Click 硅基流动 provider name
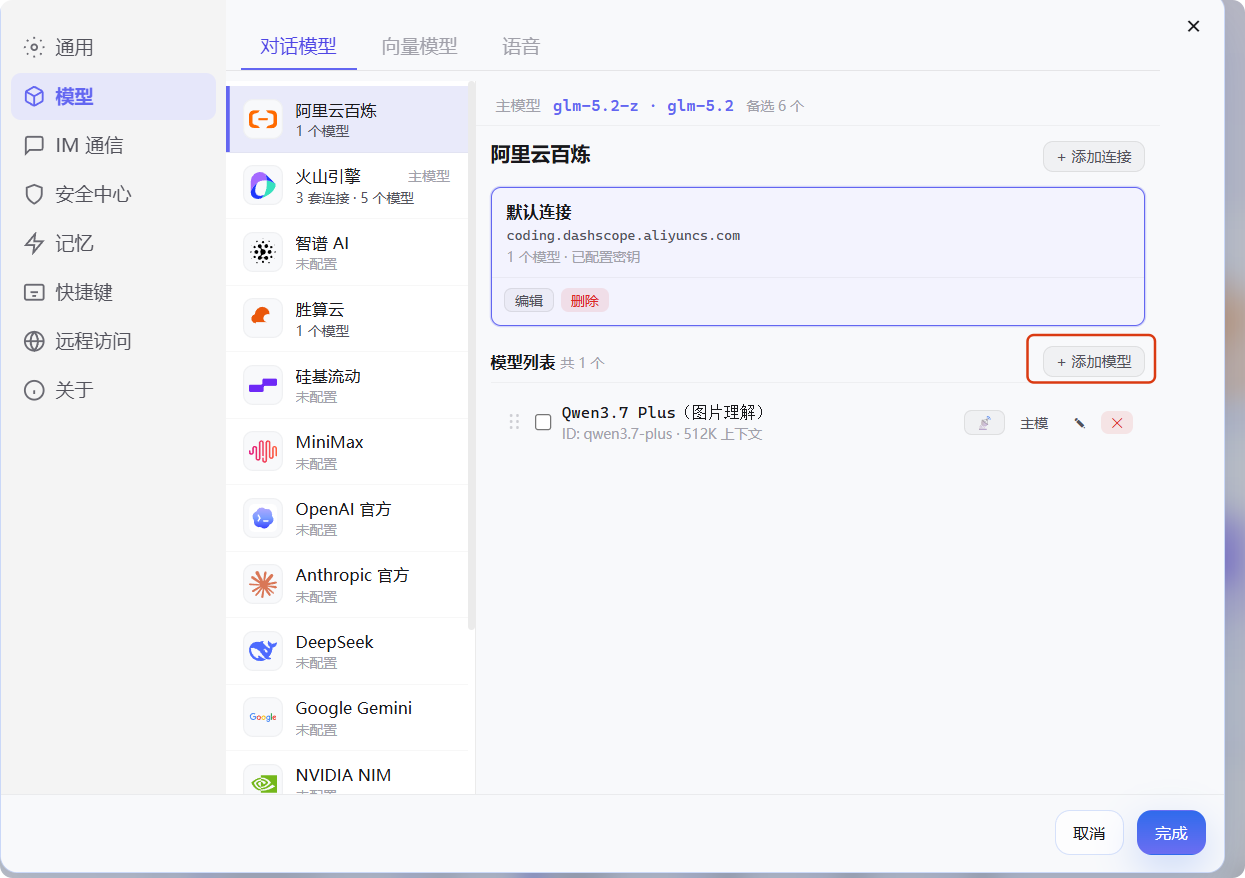Screen dimensions: 1245x878 coord(328,376)
